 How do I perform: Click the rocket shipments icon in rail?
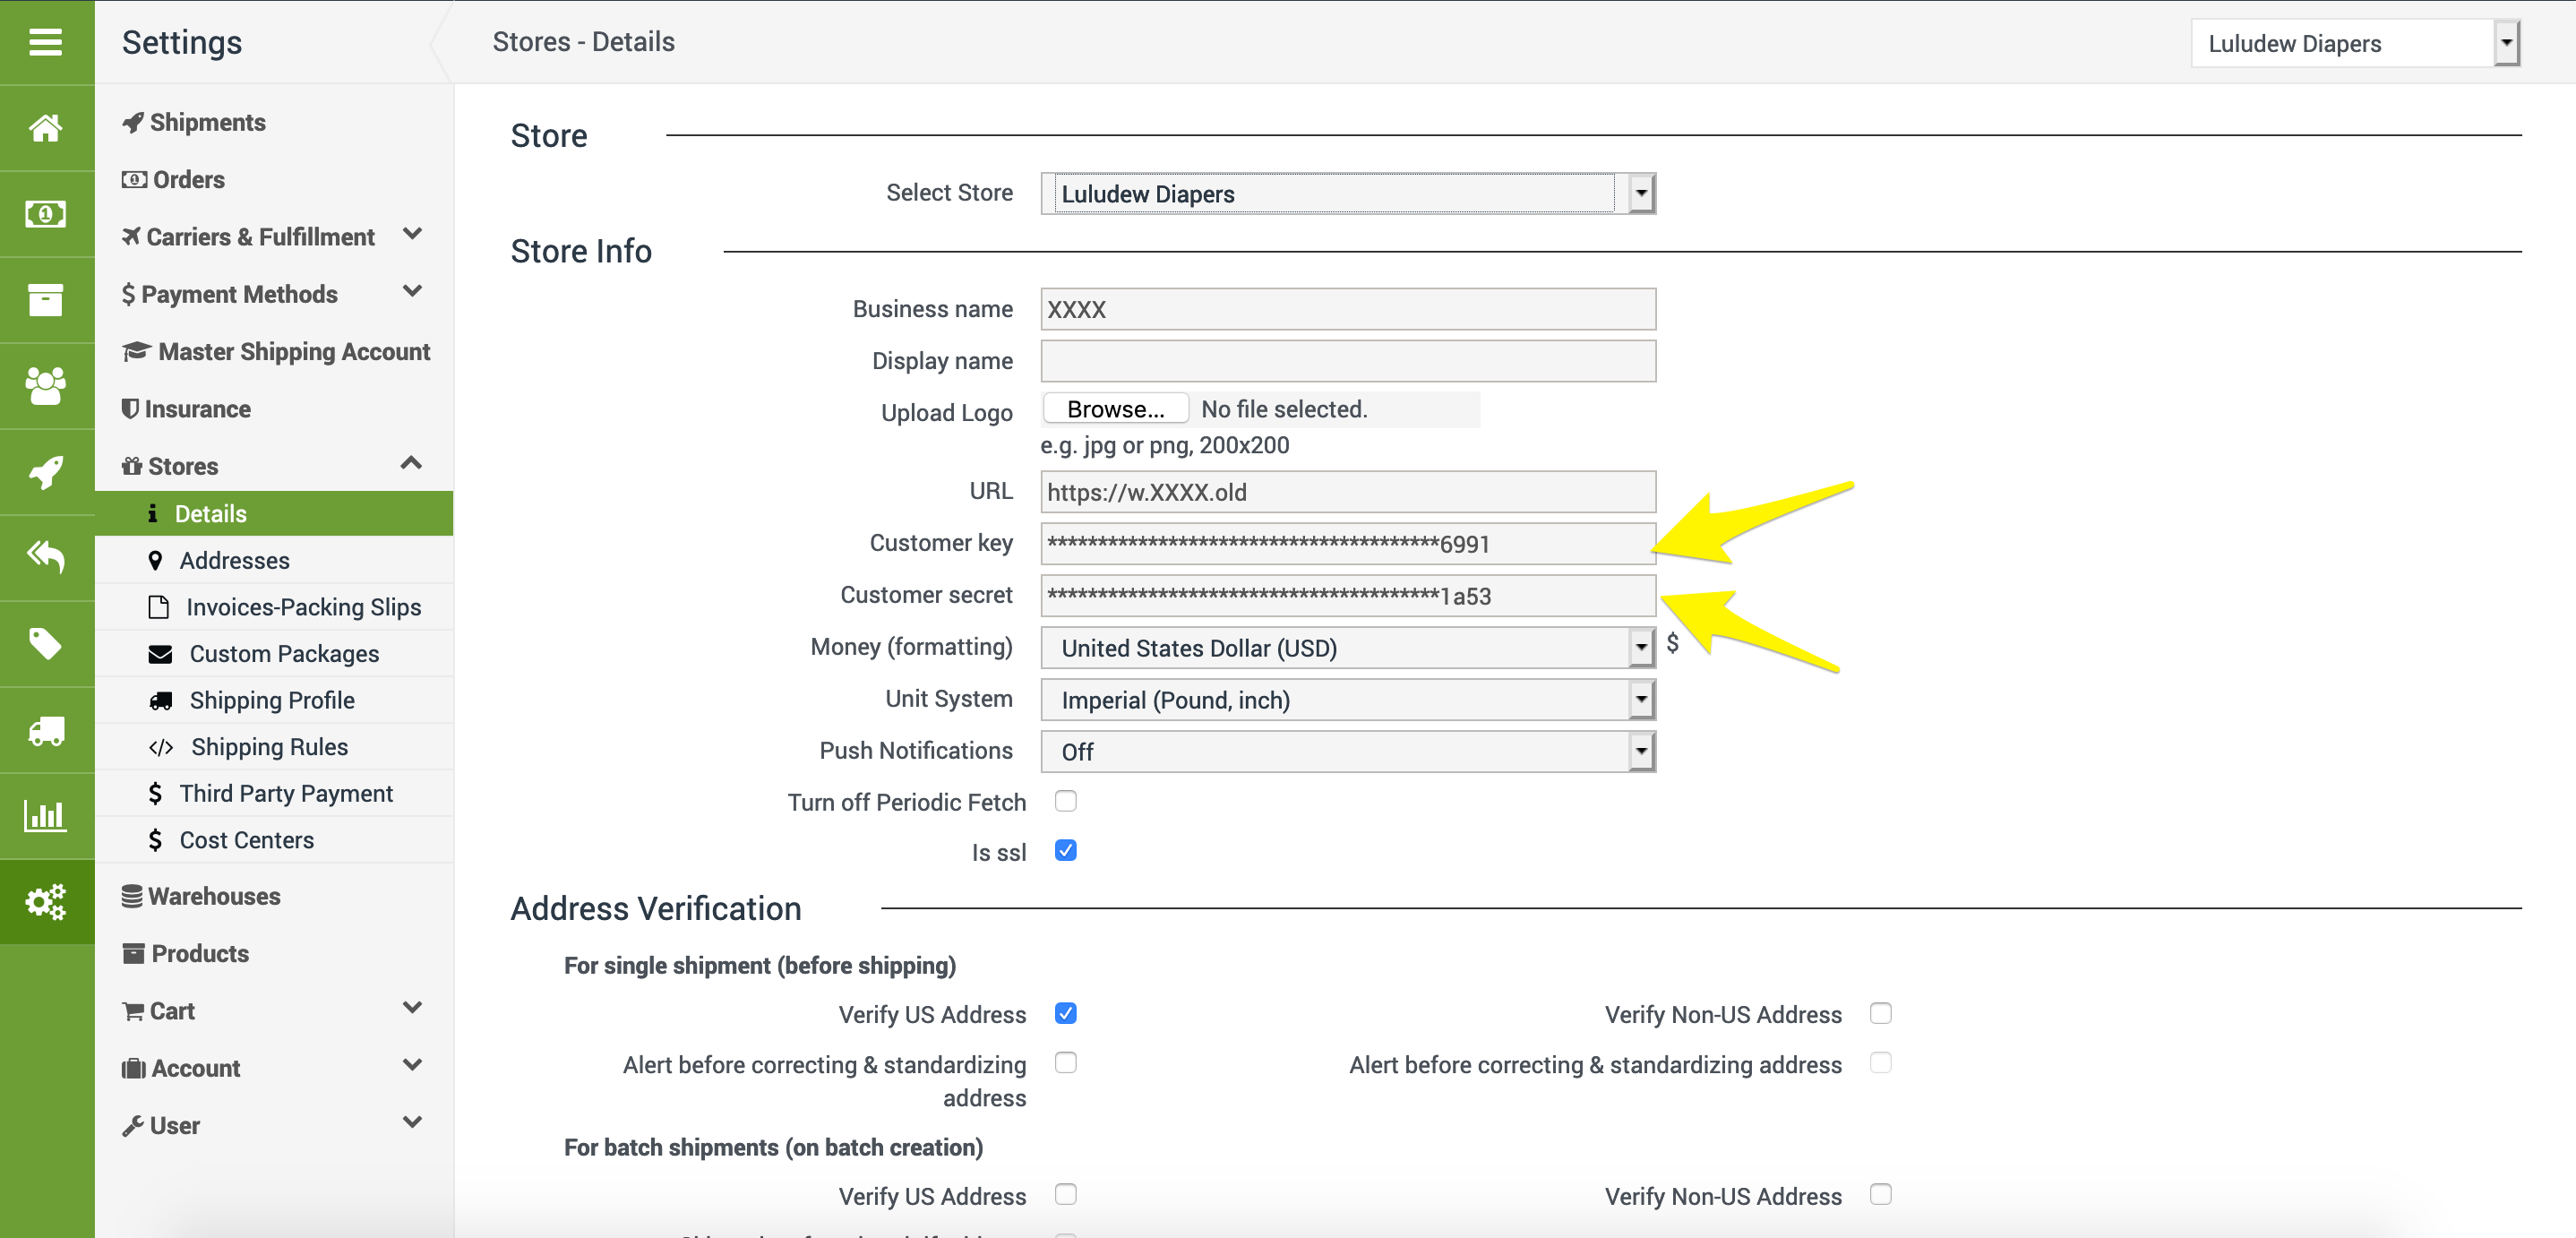pyautogui.click(x=46, y=472)
